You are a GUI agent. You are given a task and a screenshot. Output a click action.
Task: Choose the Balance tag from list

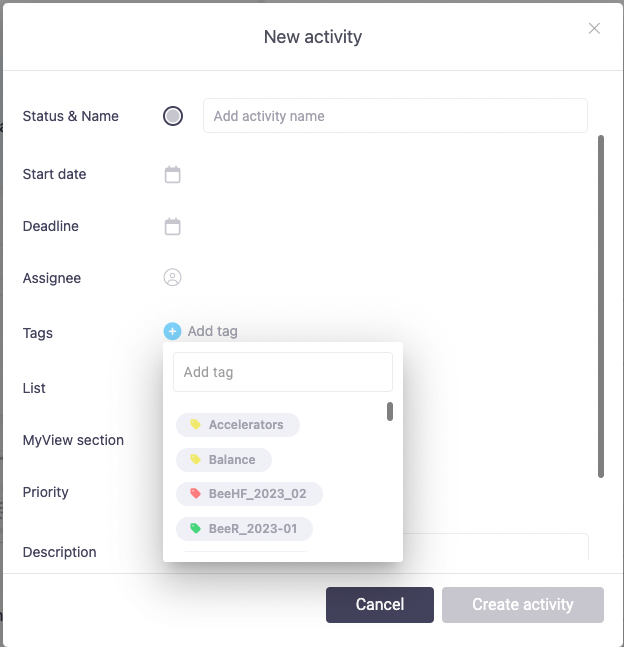click(x=232, y=460)
